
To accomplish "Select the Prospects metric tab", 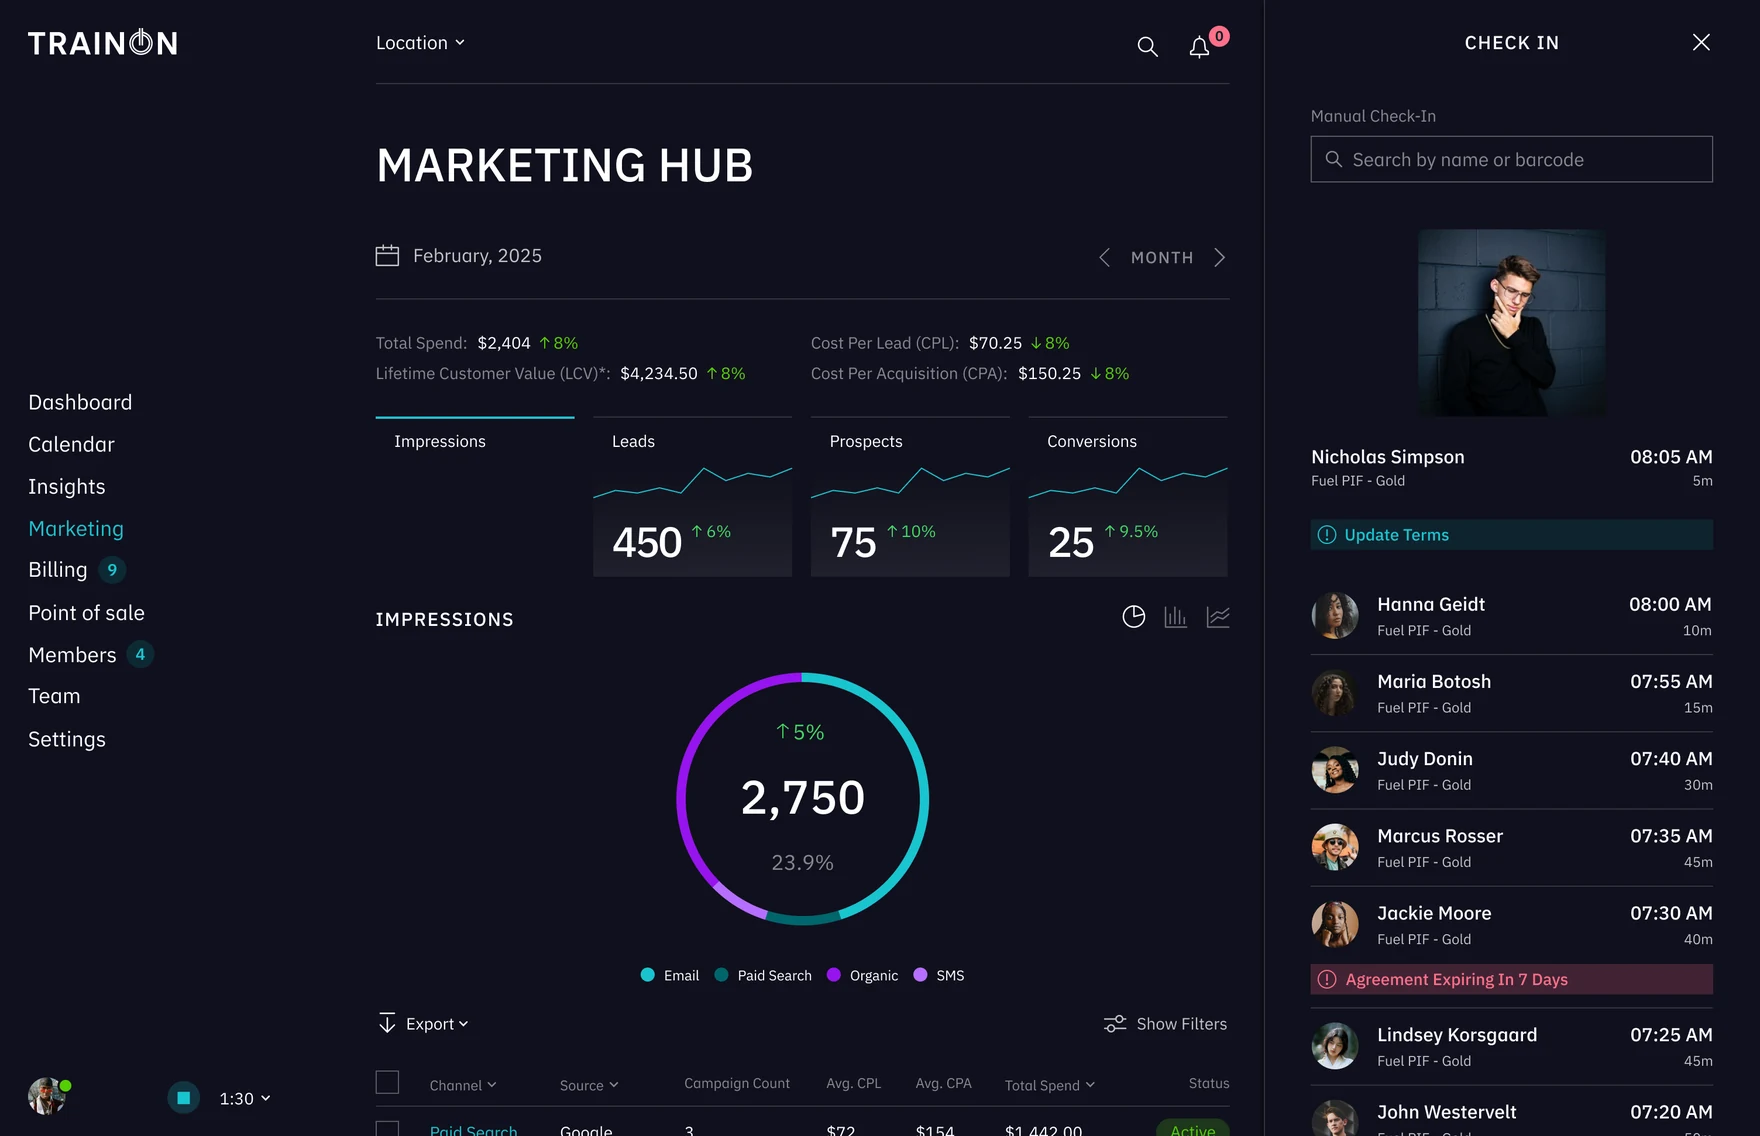I will coord(910,496).
